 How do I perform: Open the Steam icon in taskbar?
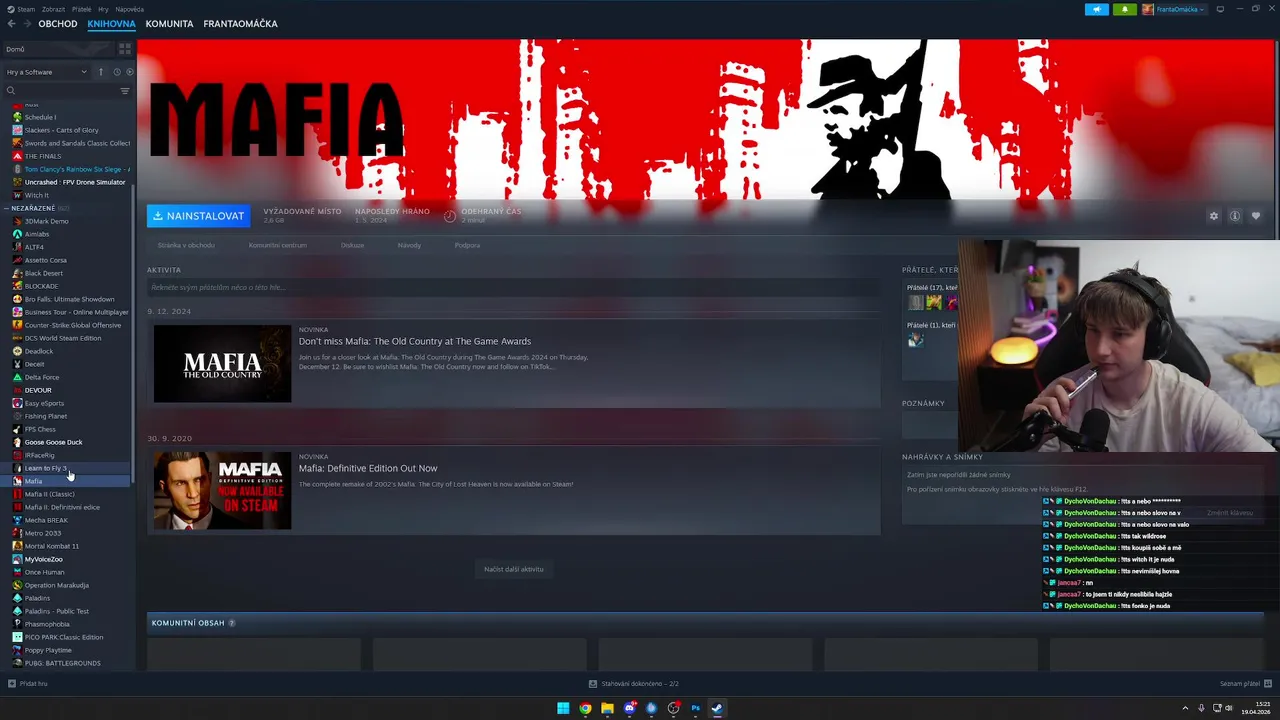(717, 708)
